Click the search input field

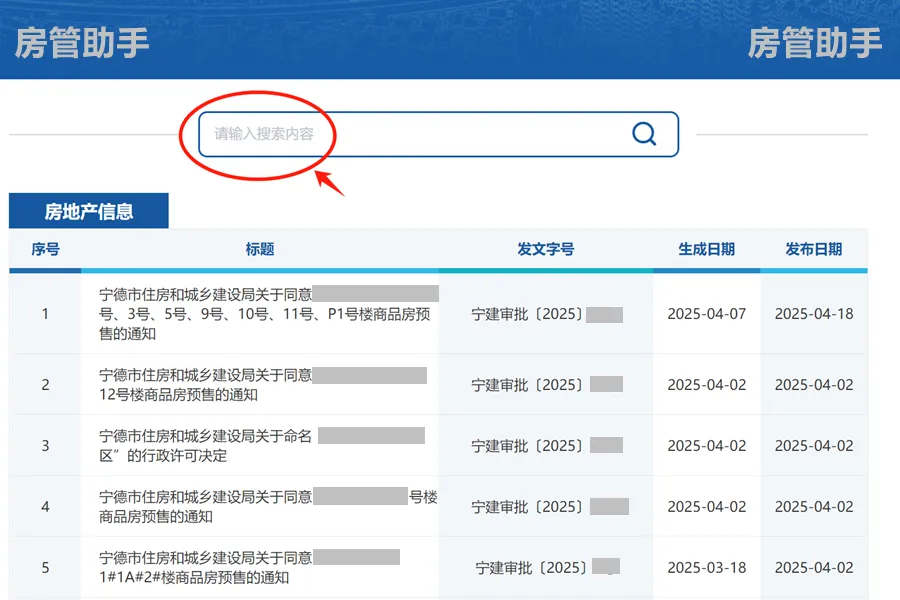click(410, 134)
